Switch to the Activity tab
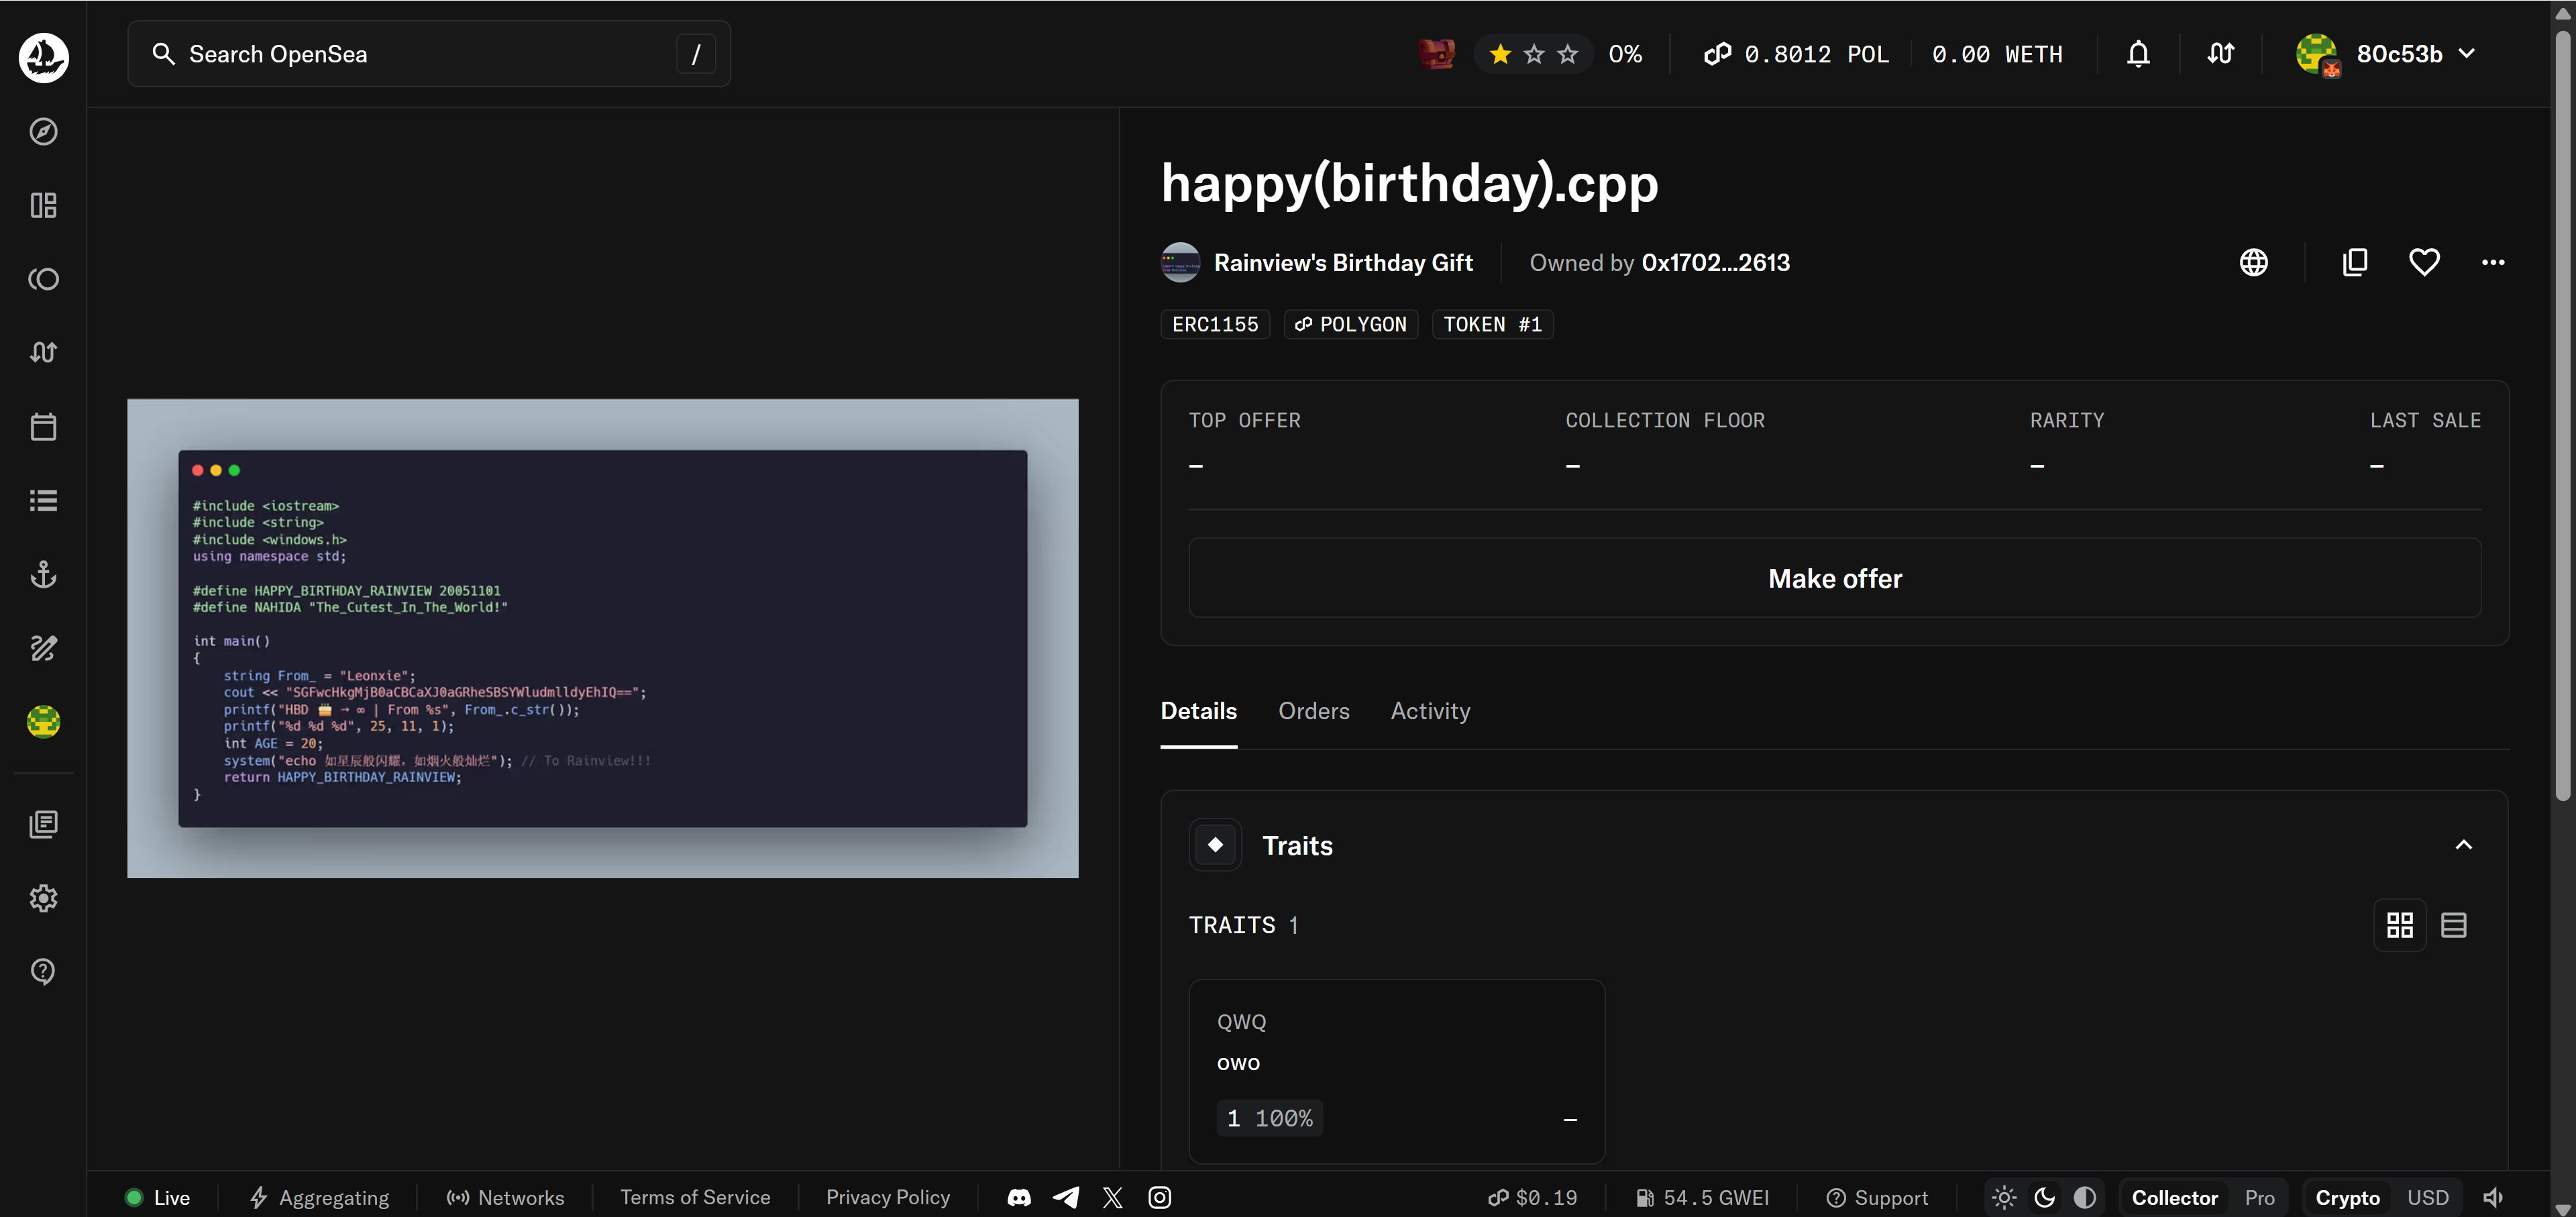 [1430, 711]
